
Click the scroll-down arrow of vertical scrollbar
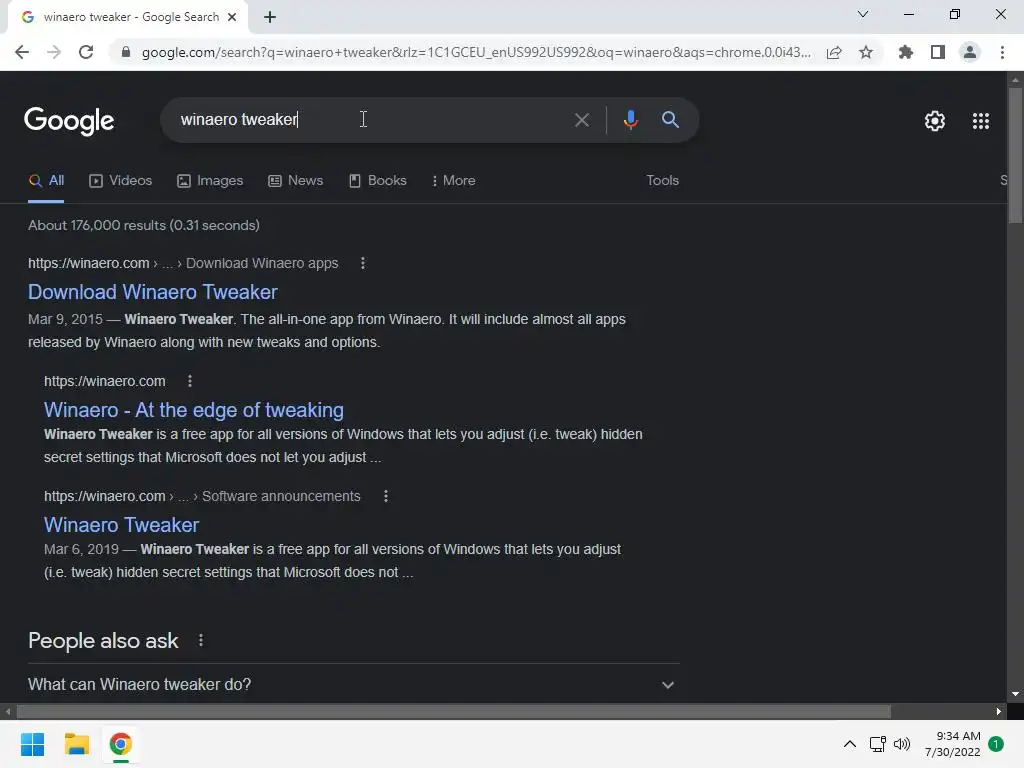point(1015,694)
